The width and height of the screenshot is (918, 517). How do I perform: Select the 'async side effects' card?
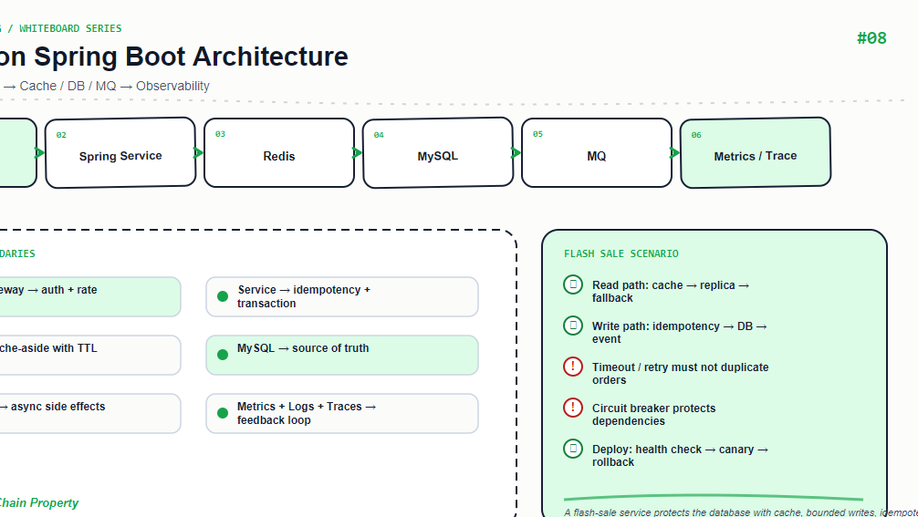[90, 413]
